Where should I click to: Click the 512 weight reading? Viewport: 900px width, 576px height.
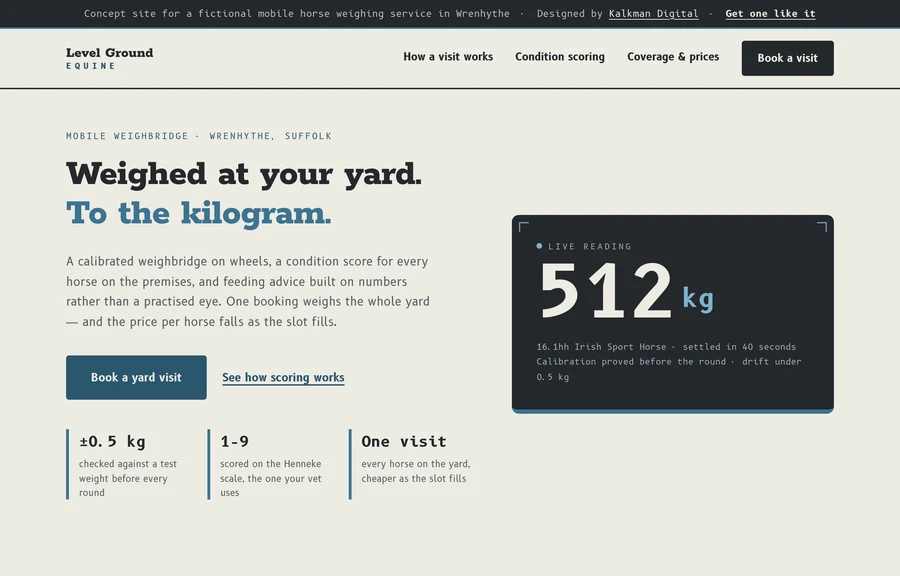pos(606,290)
